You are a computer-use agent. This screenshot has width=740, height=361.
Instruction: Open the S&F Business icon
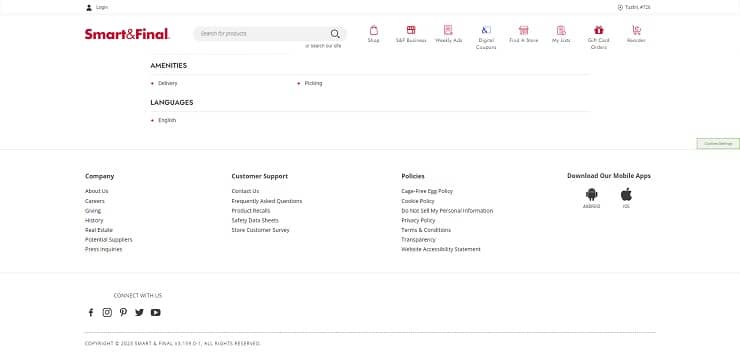pos(411,30)
